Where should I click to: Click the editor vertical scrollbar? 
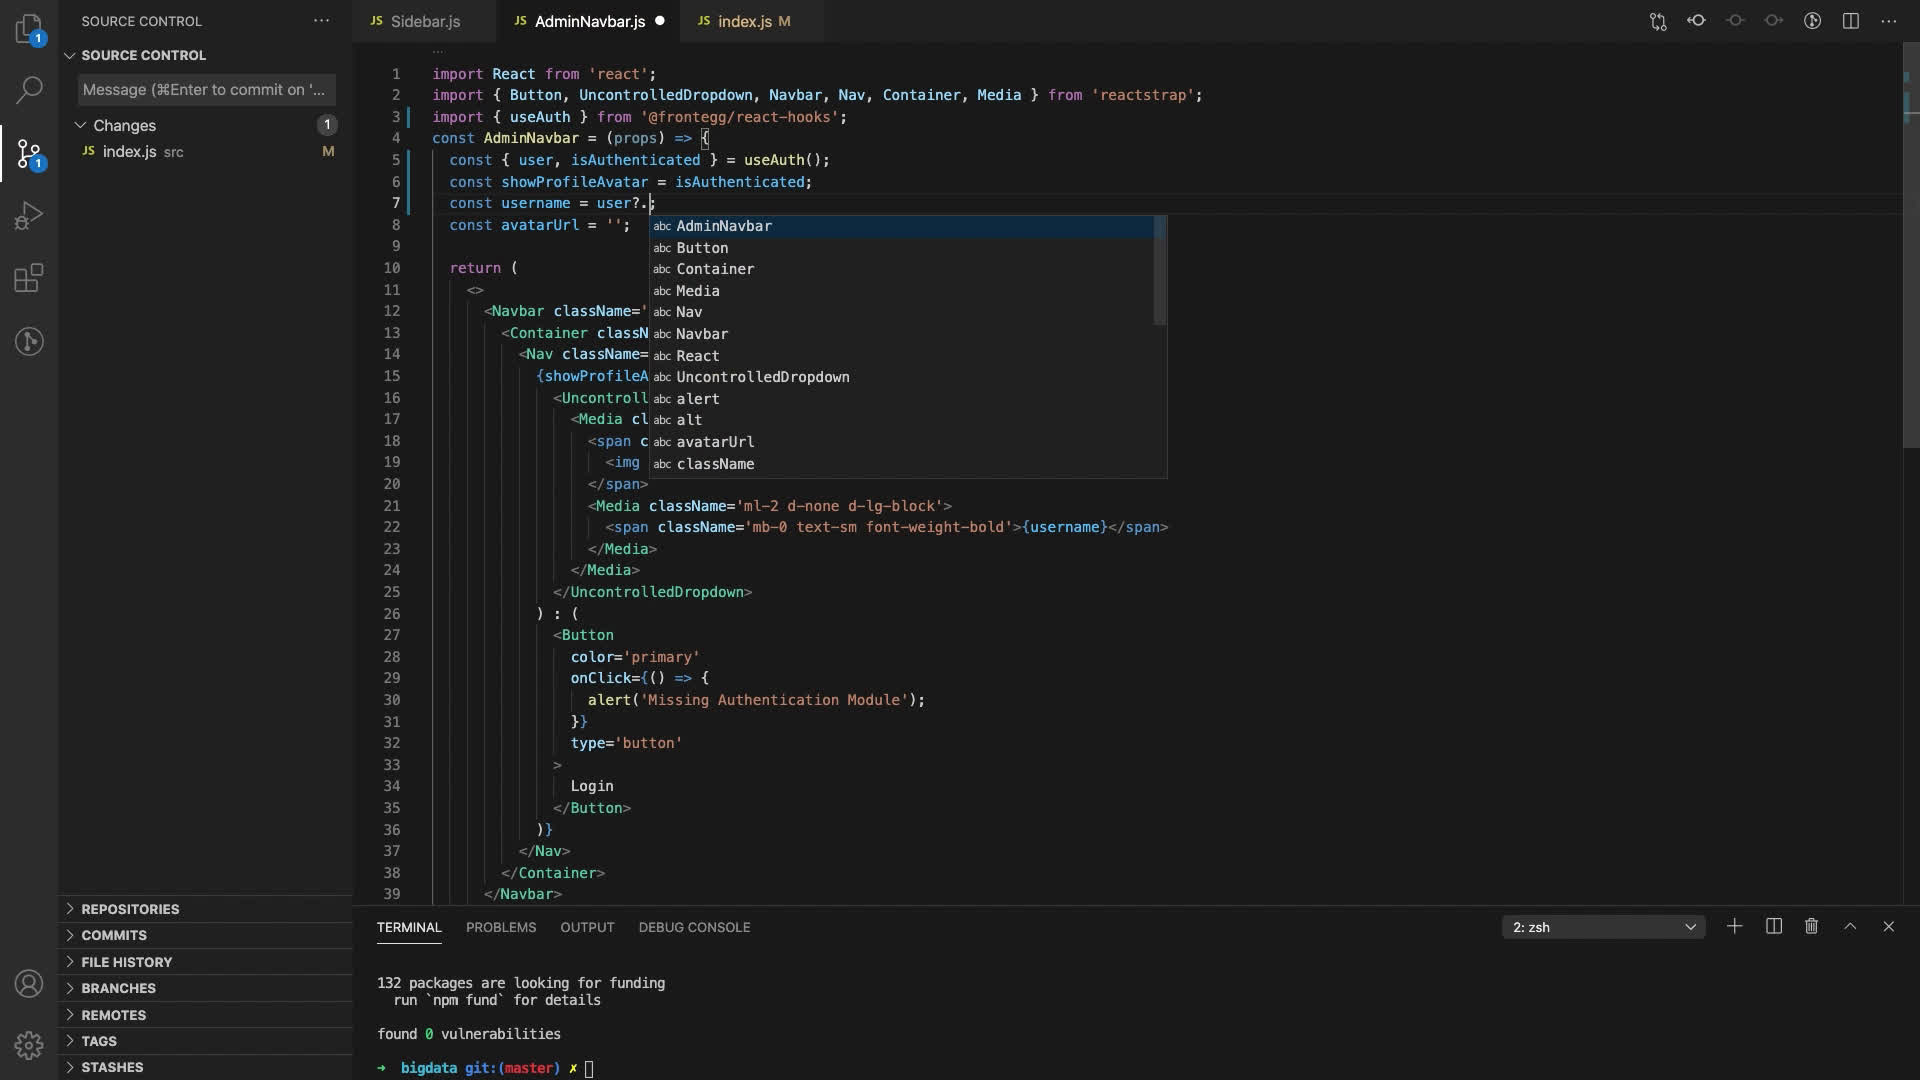pyautogui.click(x=1910, y=245)
